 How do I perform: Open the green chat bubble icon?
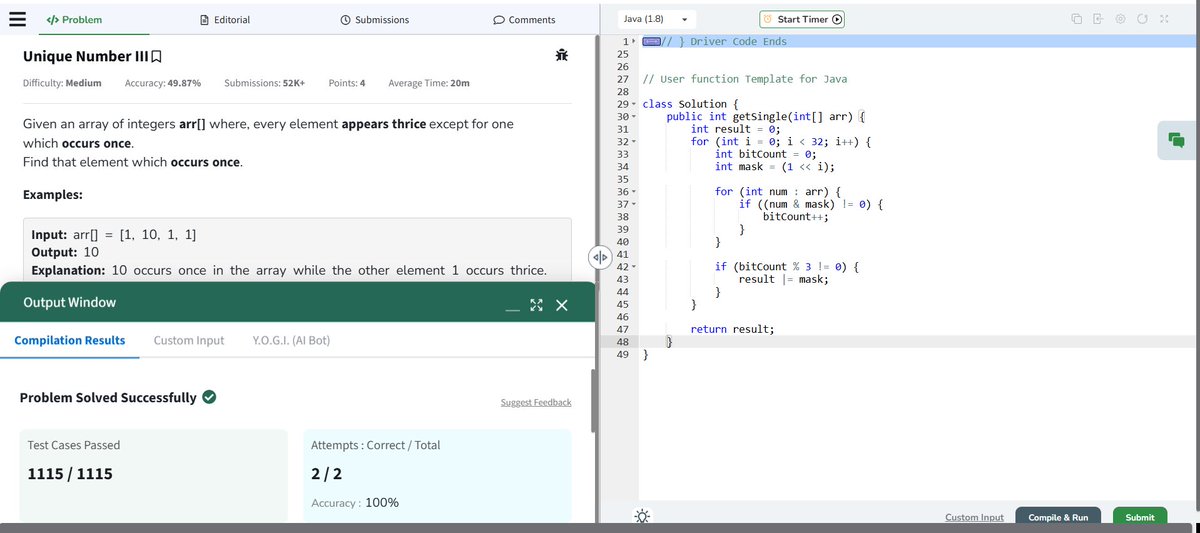coord(1177,141)
